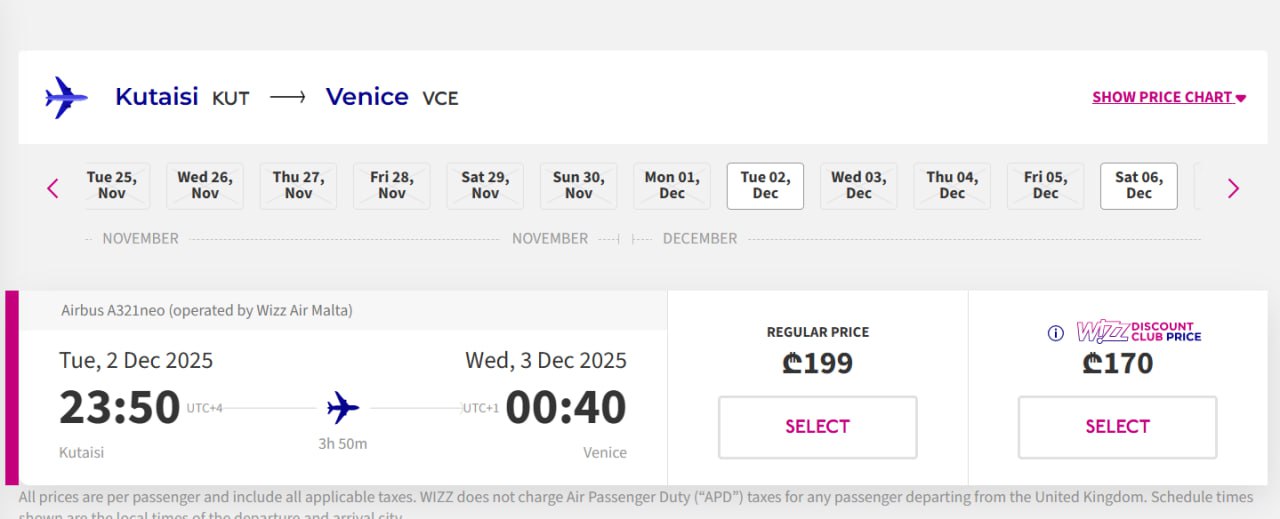This screenshot has height=519, width=1280.
Task: Select the Discount Club £170 fare
Action: click(x=1117, y=427)
